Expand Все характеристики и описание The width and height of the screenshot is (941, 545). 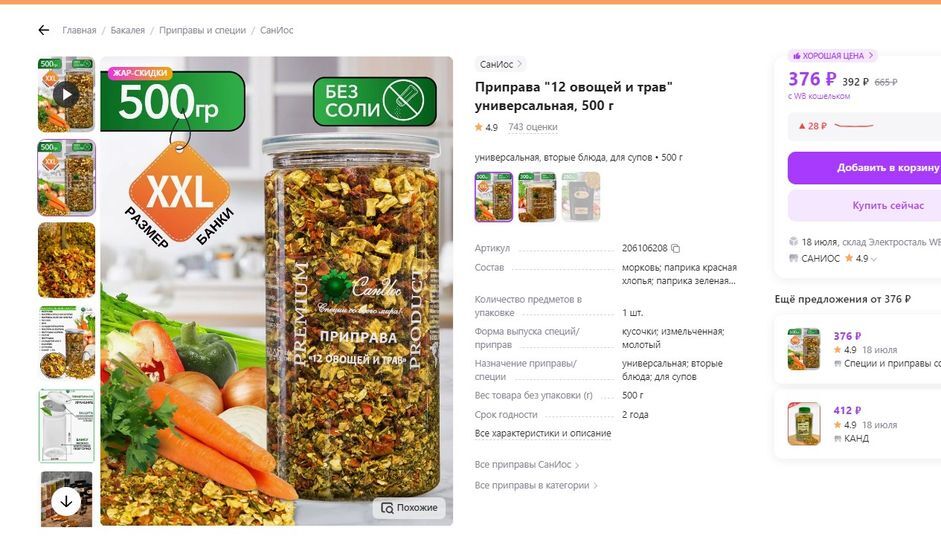pos(543,433)
